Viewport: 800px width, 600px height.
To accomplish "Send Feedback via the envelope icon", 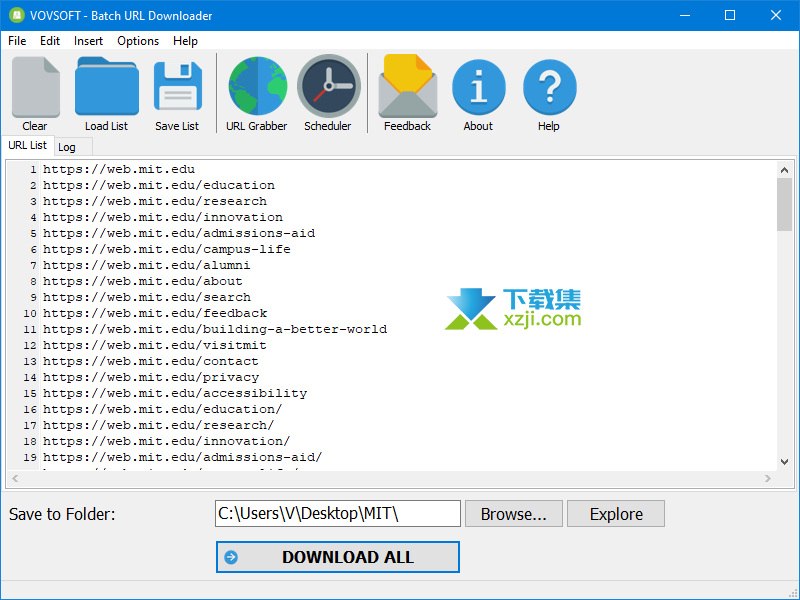I will click(x=408, y=86).
